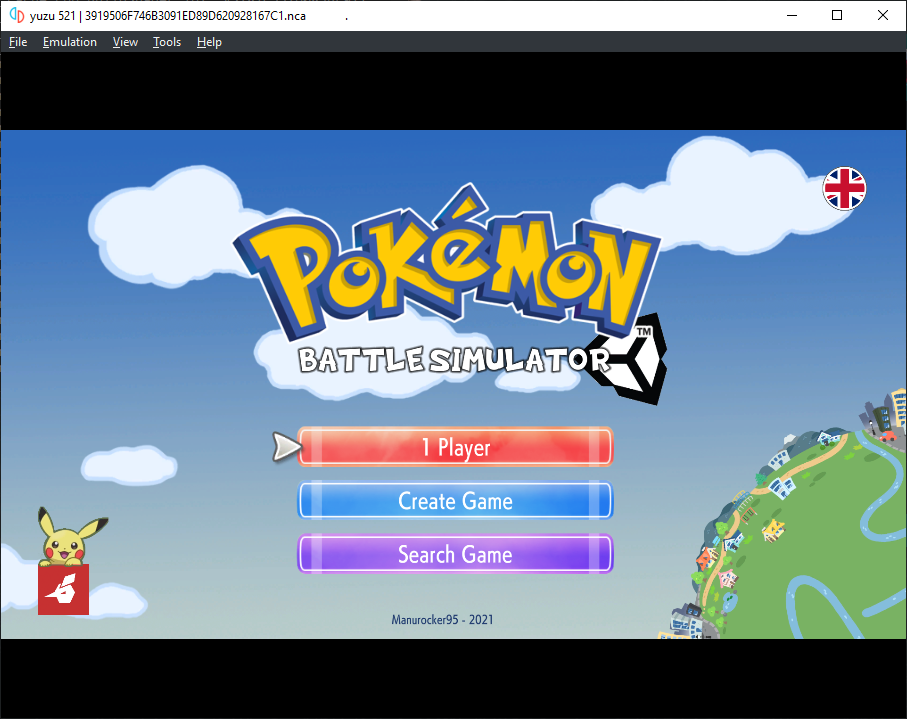The height and width of the screenshot is (719, 907).
Task: Minimize the yuzu emulator window
Action: [792, 15]
